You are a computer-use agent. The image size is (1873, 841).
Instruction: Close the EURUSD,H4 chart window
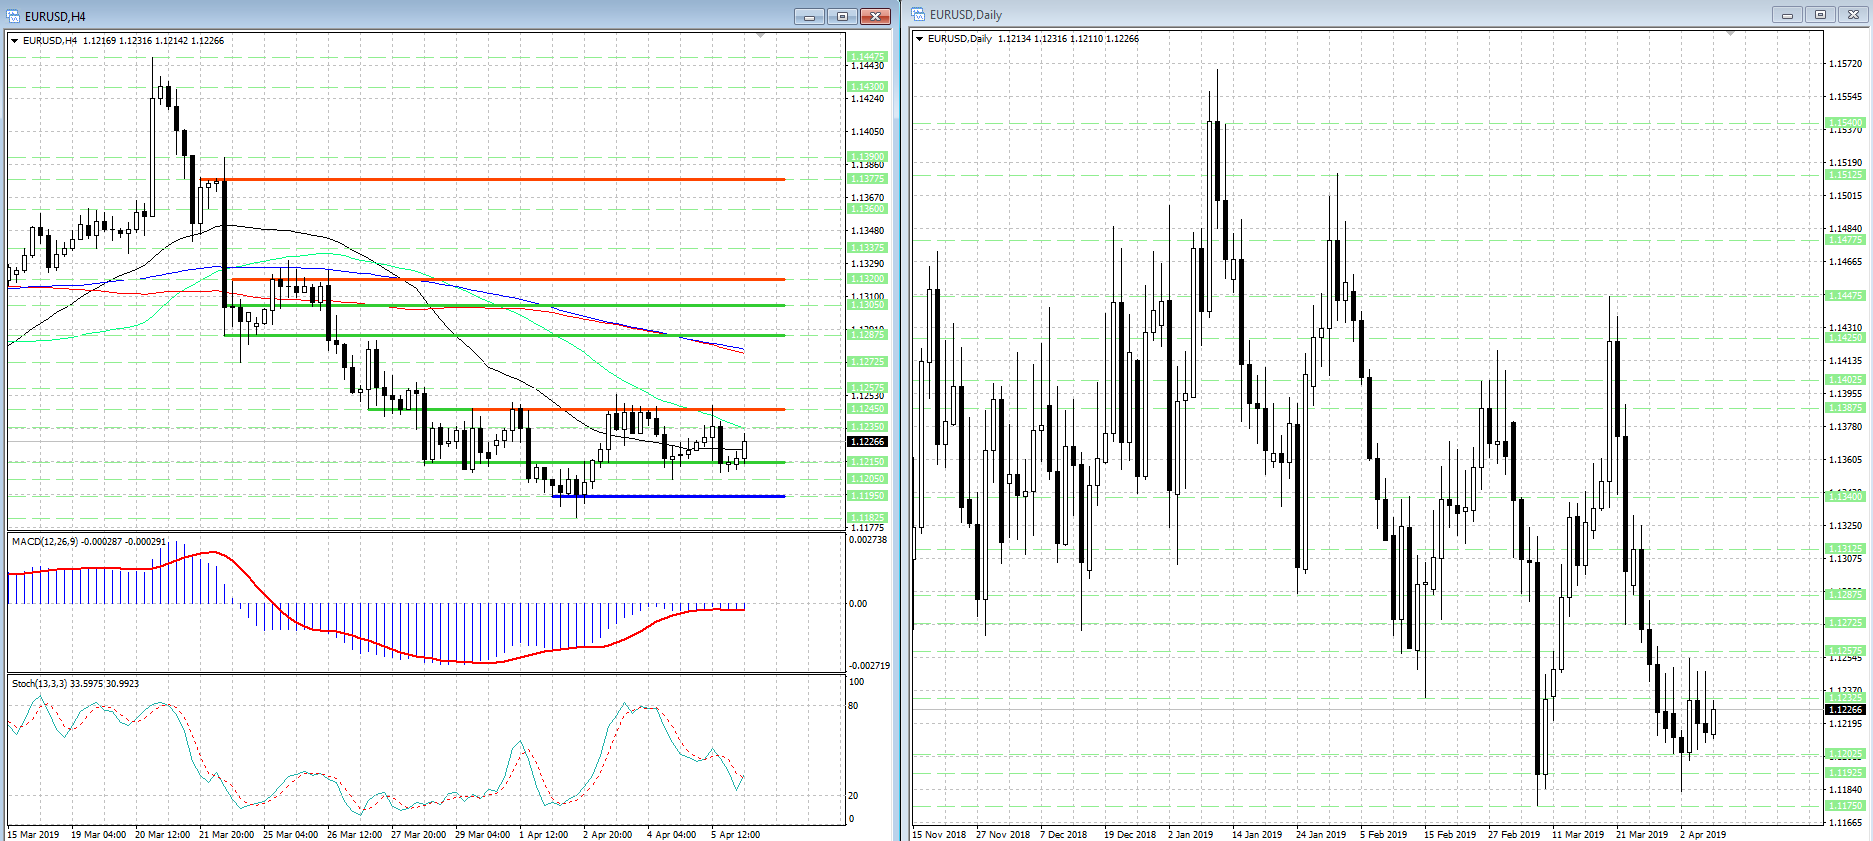pos(875,16)
